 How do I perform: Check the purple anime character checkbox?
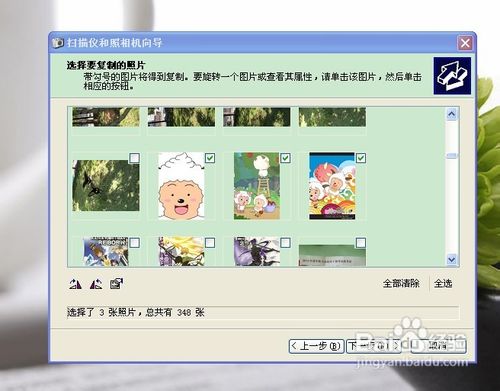[285, 243]
